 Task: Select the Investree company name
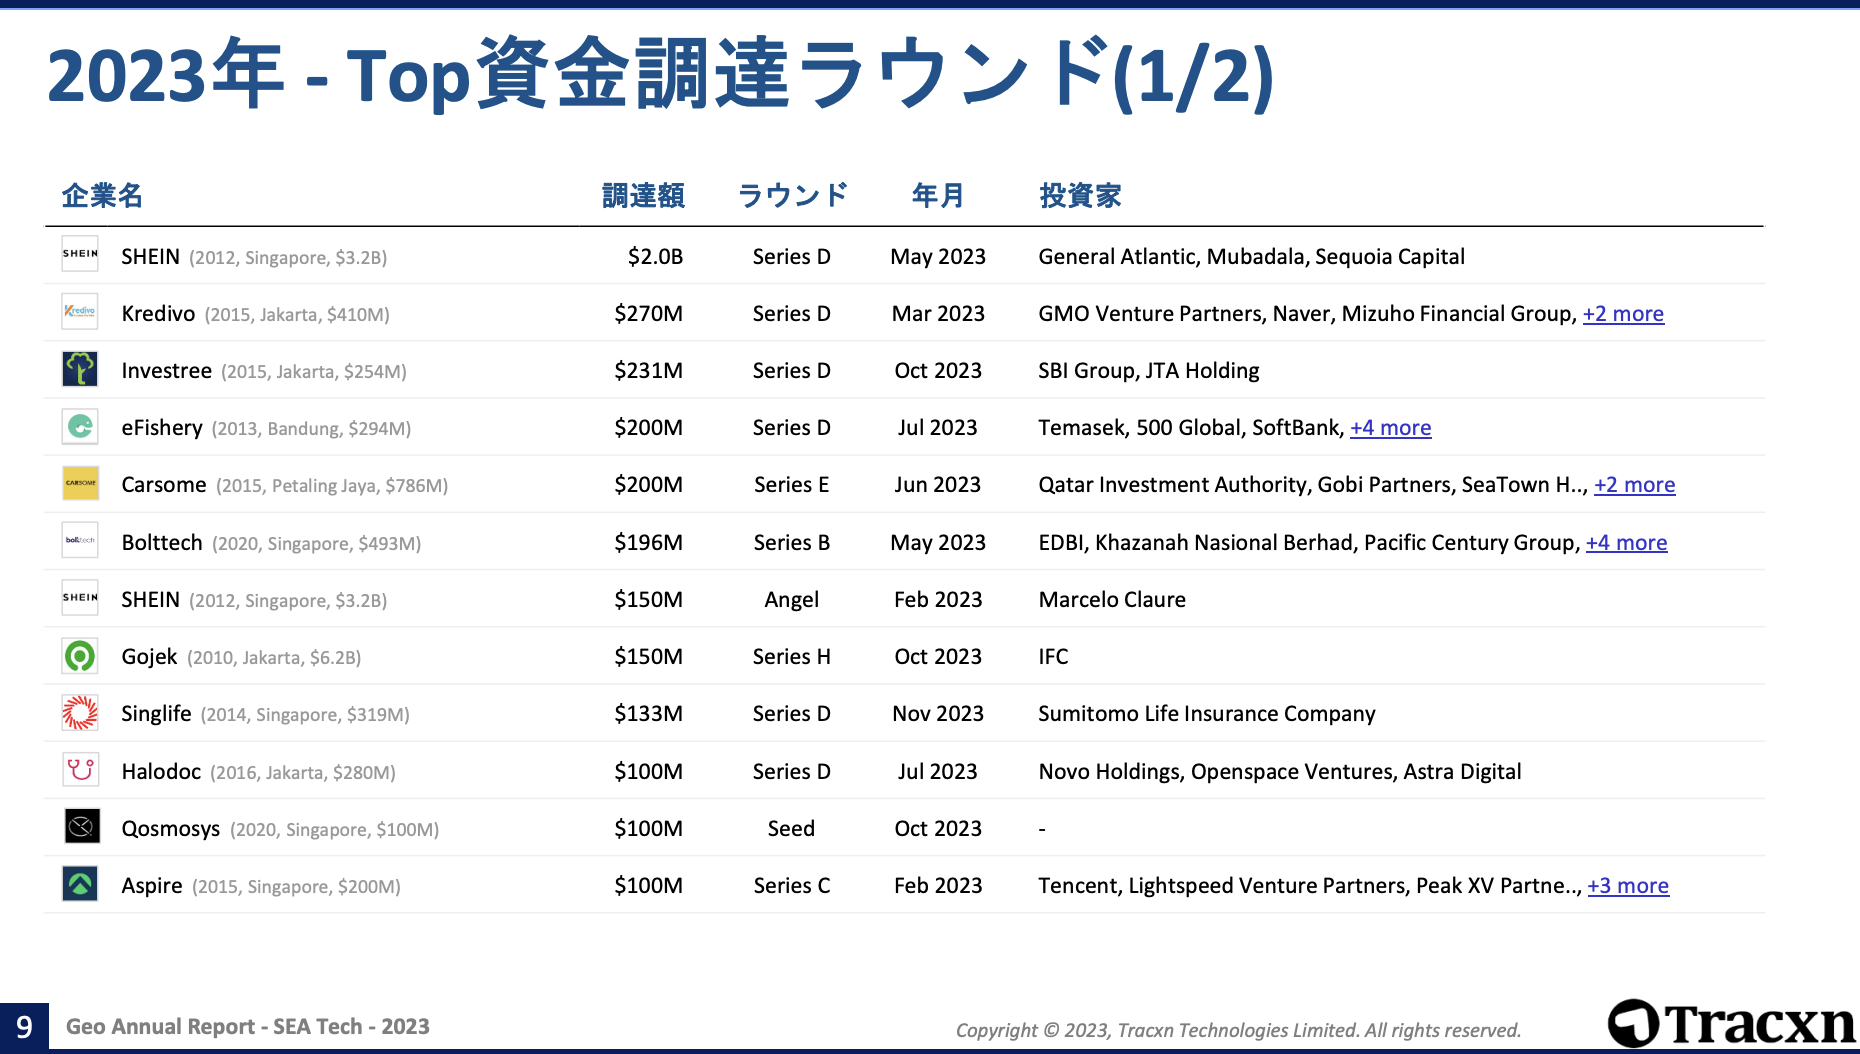(x=166, y=371)
